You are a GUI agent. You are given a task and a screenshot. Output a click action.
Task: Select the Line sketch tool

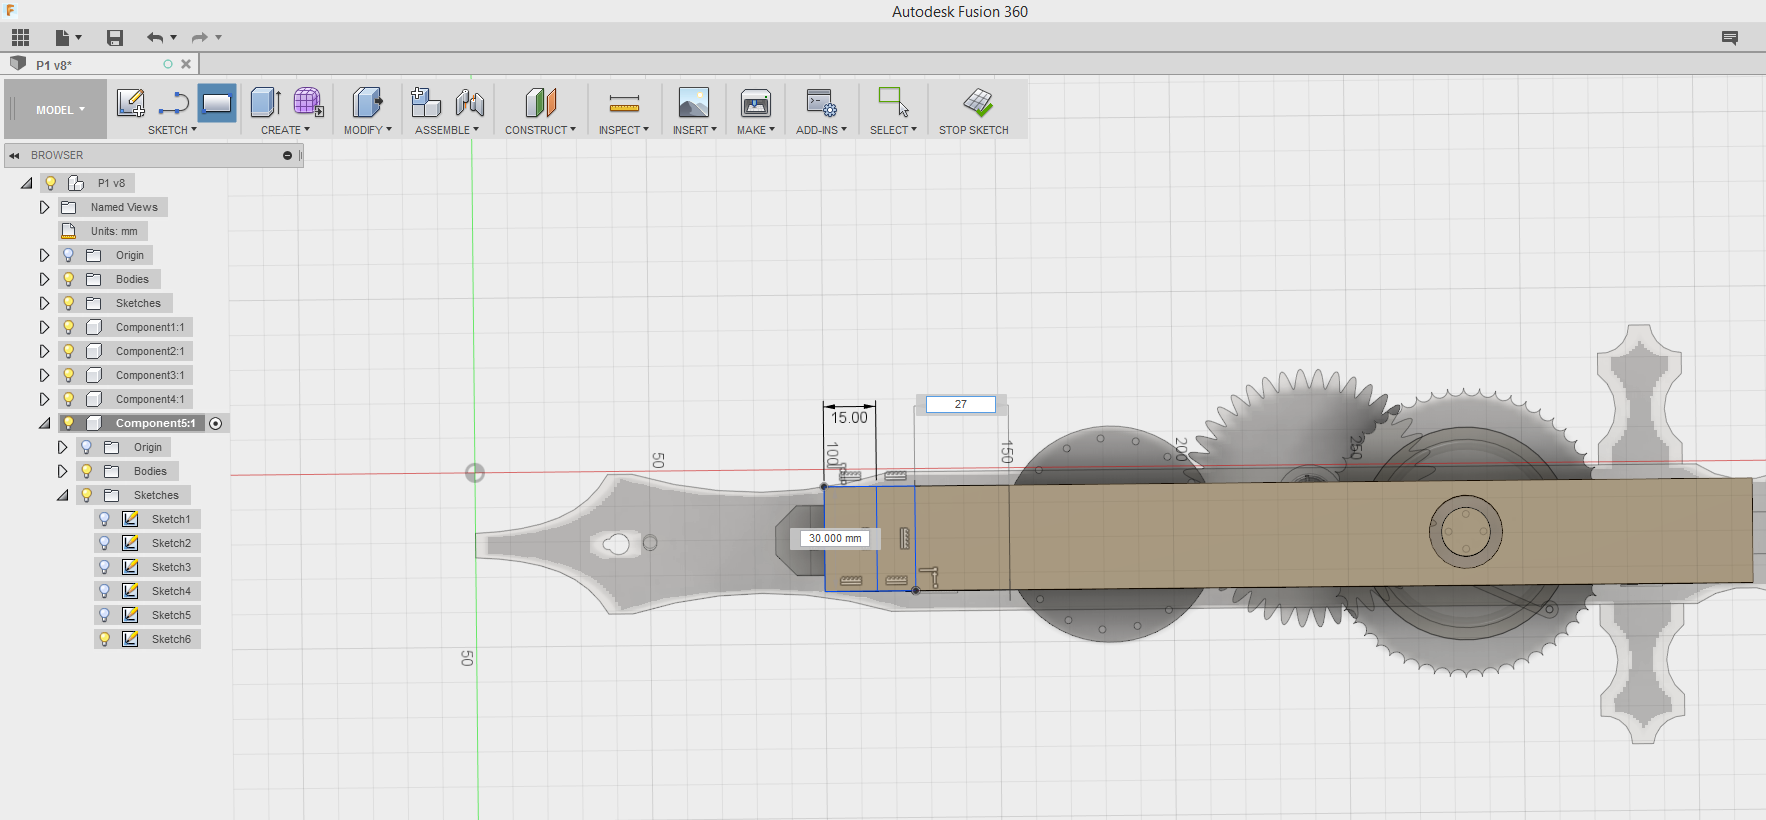[x=174, y=102]
